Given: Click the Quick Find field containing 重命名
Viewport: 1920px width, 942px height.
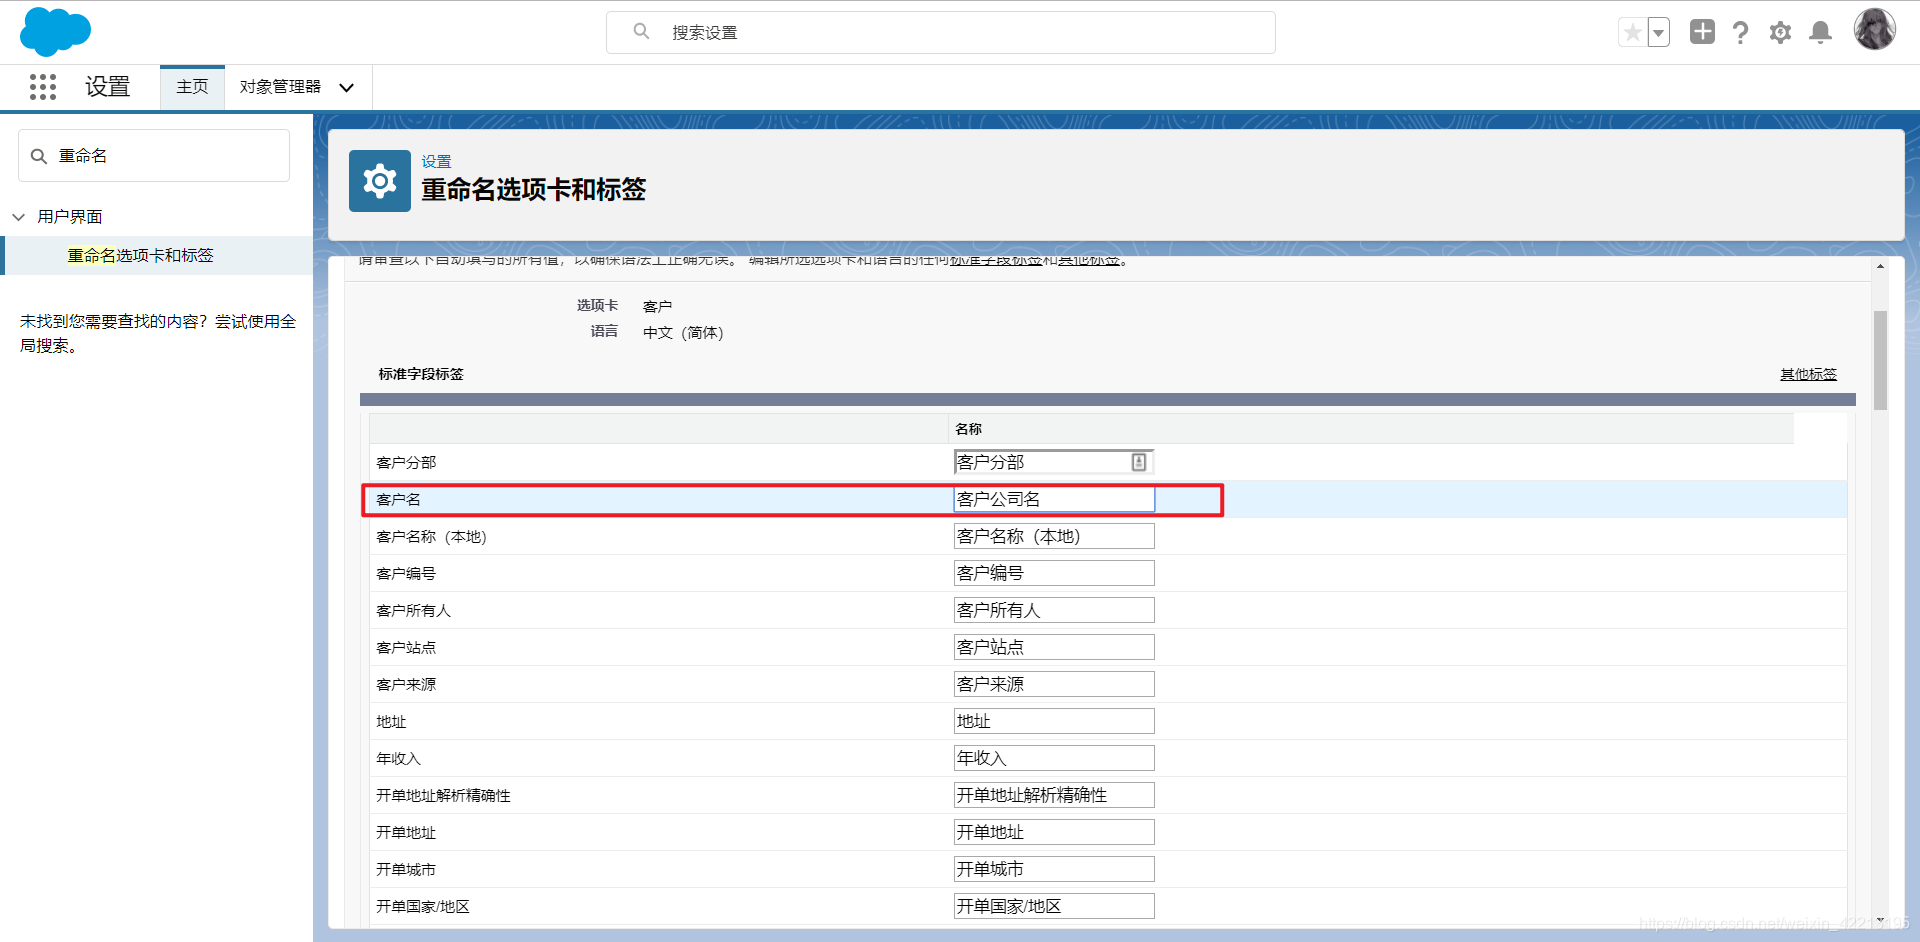Looking at the screenshot, I should coord(154,156).
